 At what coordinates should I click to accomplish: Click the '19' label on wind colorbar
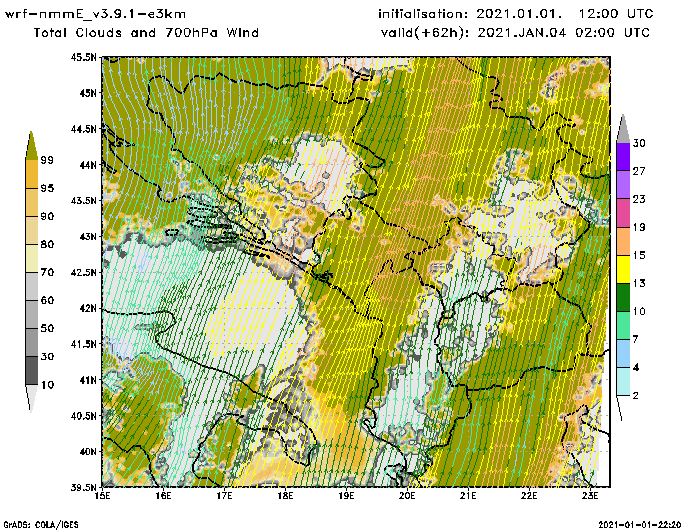point(639,227)
